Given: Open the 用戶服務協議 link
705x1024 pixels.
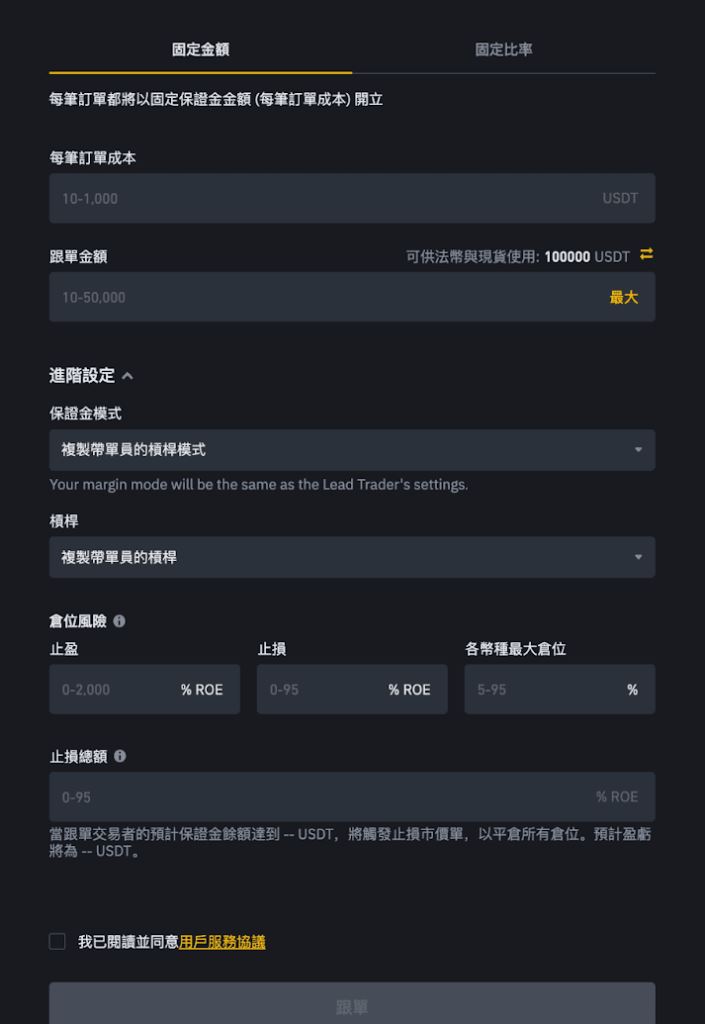Looking at the screenshot, I should [x=222, y=942].
